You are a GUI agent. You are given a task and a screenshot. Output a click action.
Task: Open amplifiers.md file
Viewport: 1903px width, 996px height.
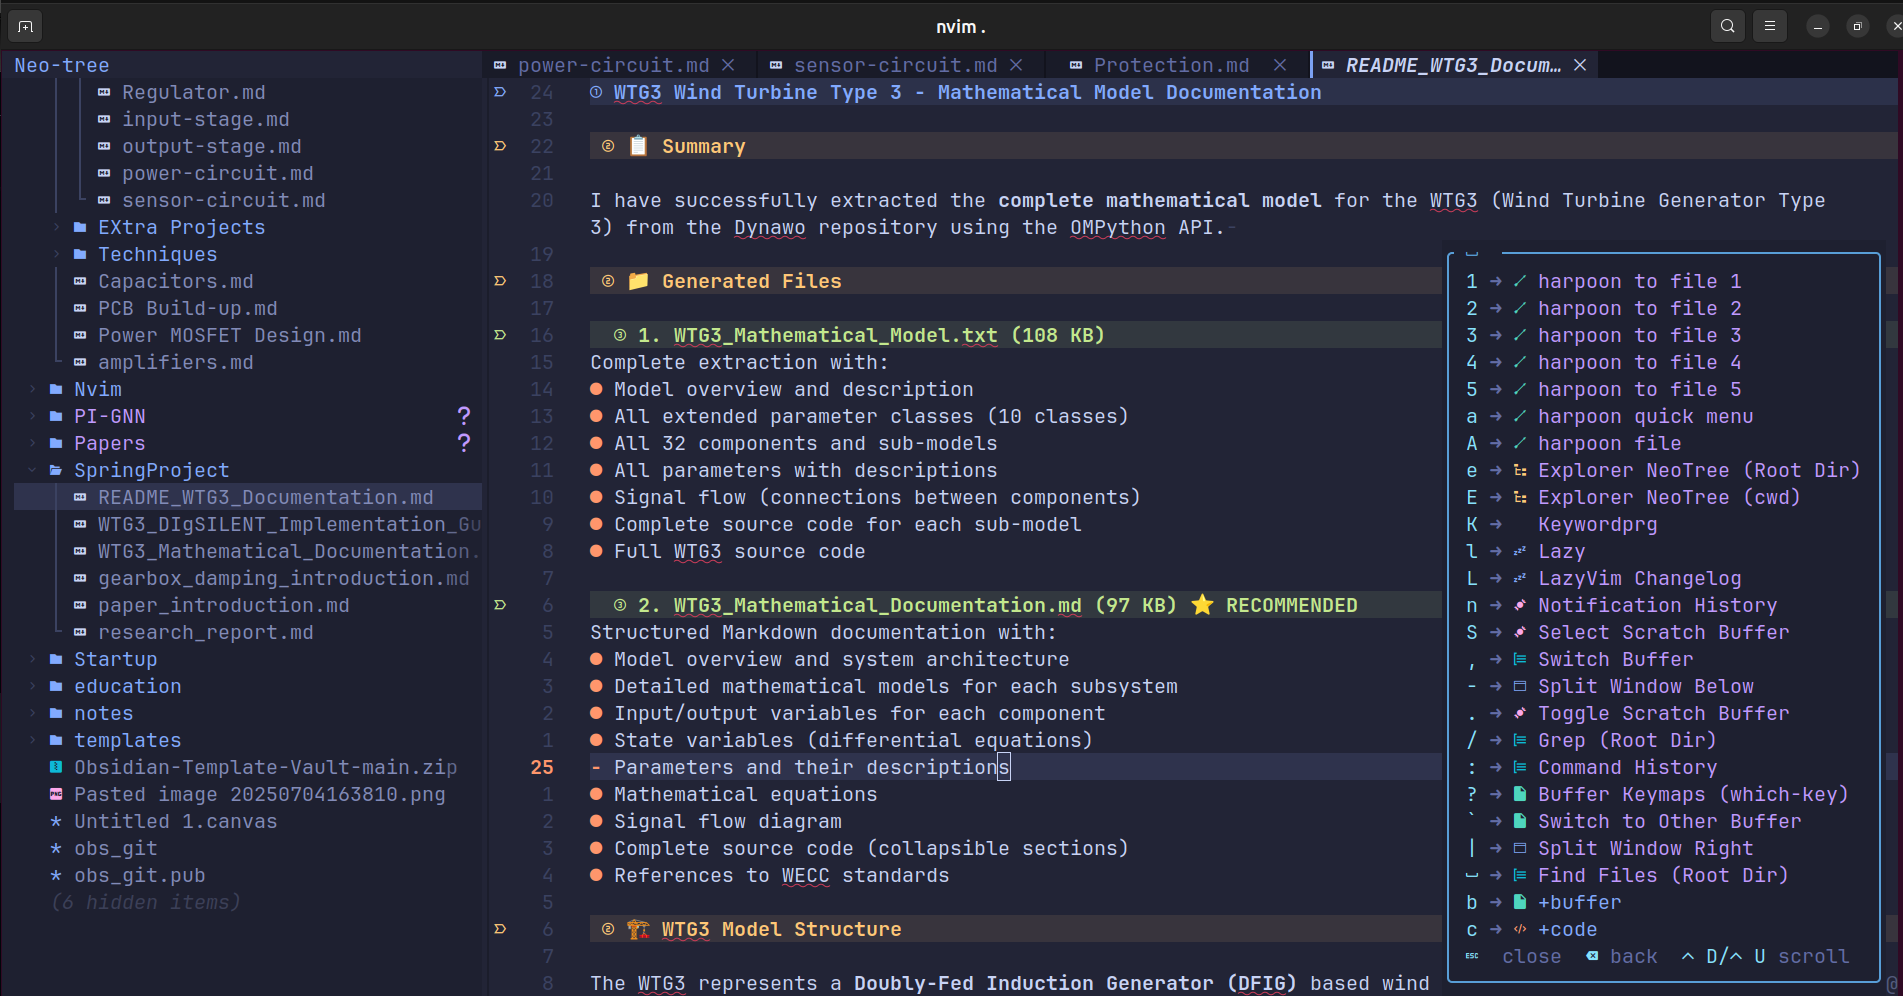pyautogui.click(x=175, y=362)
